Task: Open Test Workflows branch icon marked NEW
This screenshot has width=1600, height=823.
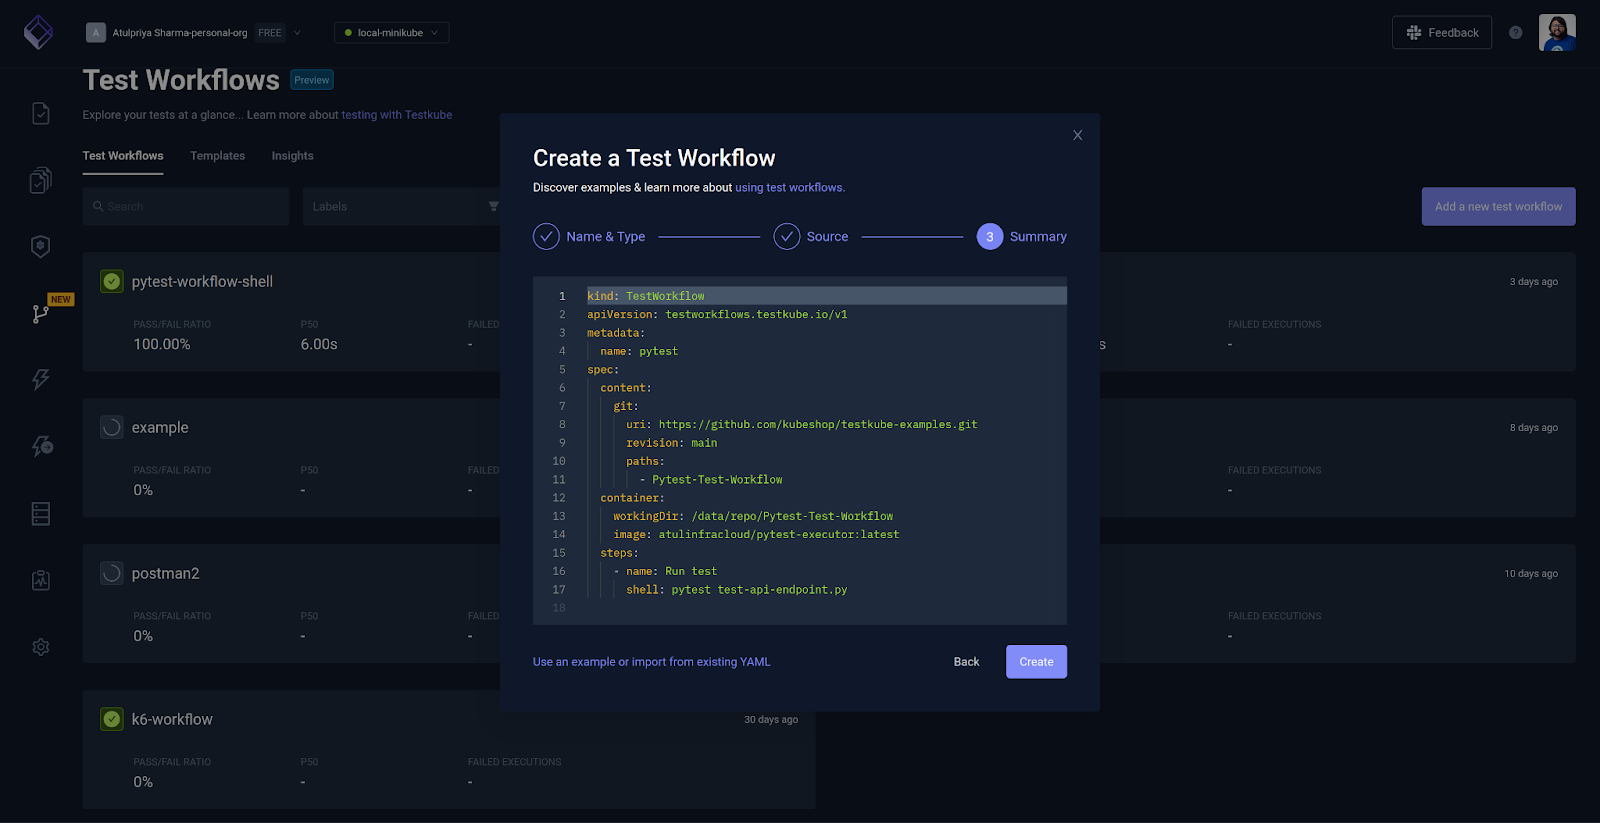Action: pyautogui.click(x=41, y=314)
